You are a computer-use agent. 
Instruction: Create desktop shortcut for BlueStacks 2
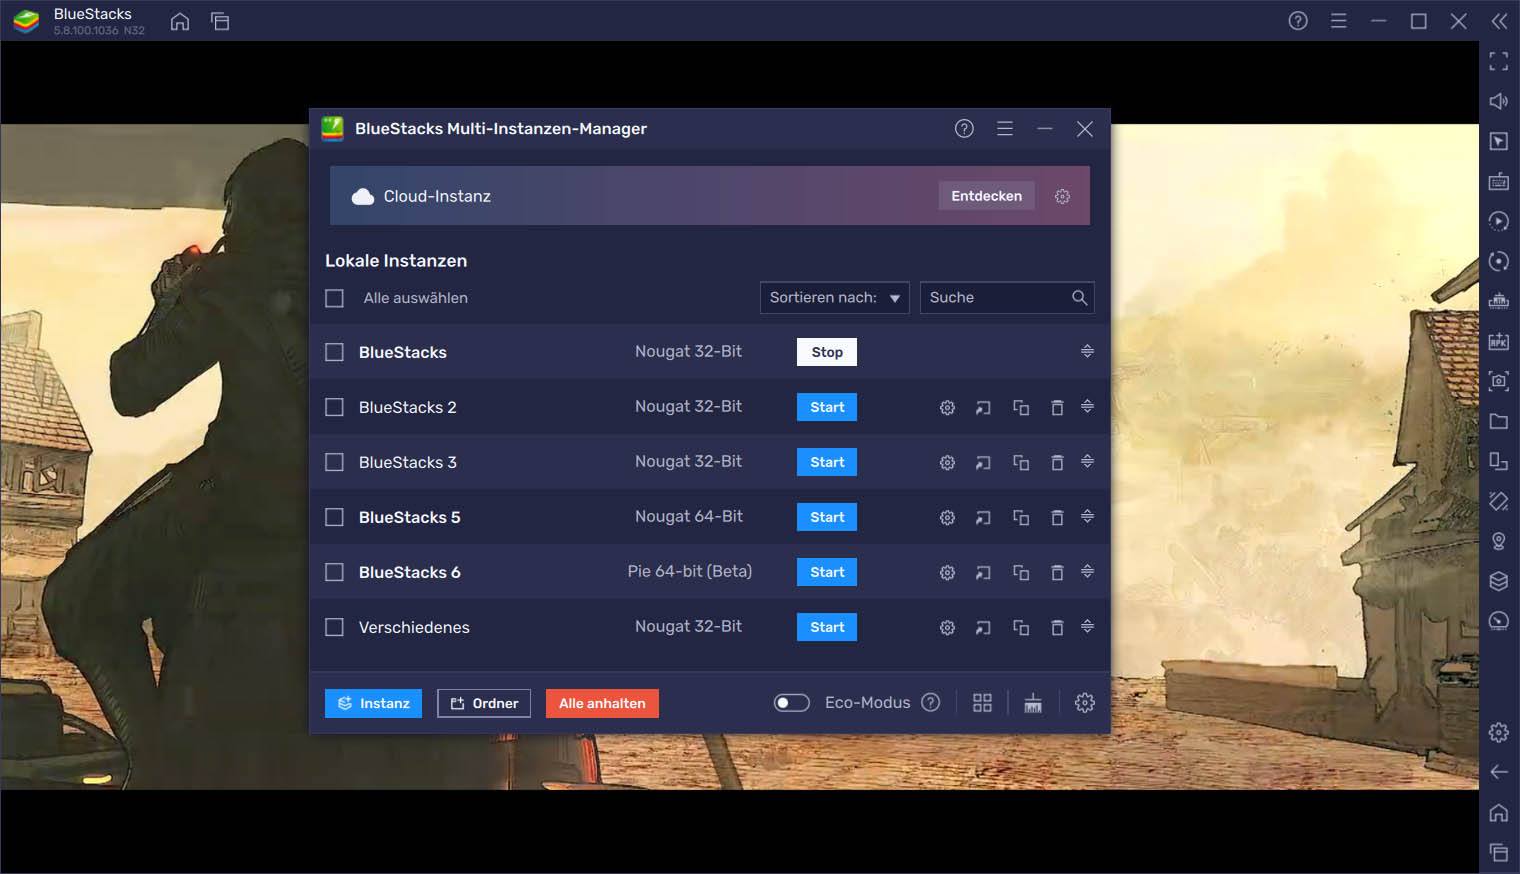coord(983,407)
